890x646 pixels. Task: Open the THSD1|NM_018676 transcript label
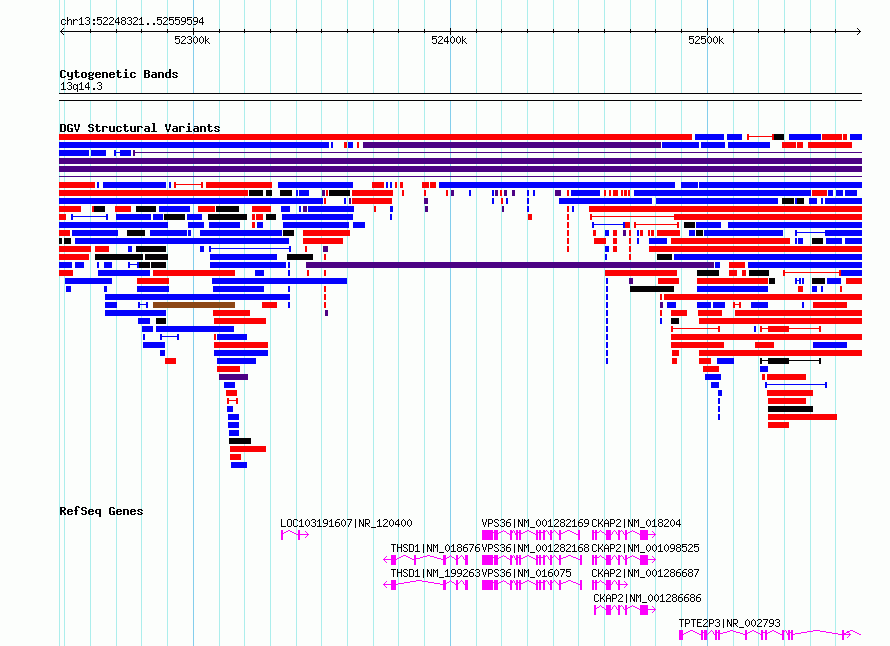(x=435, y=548)
